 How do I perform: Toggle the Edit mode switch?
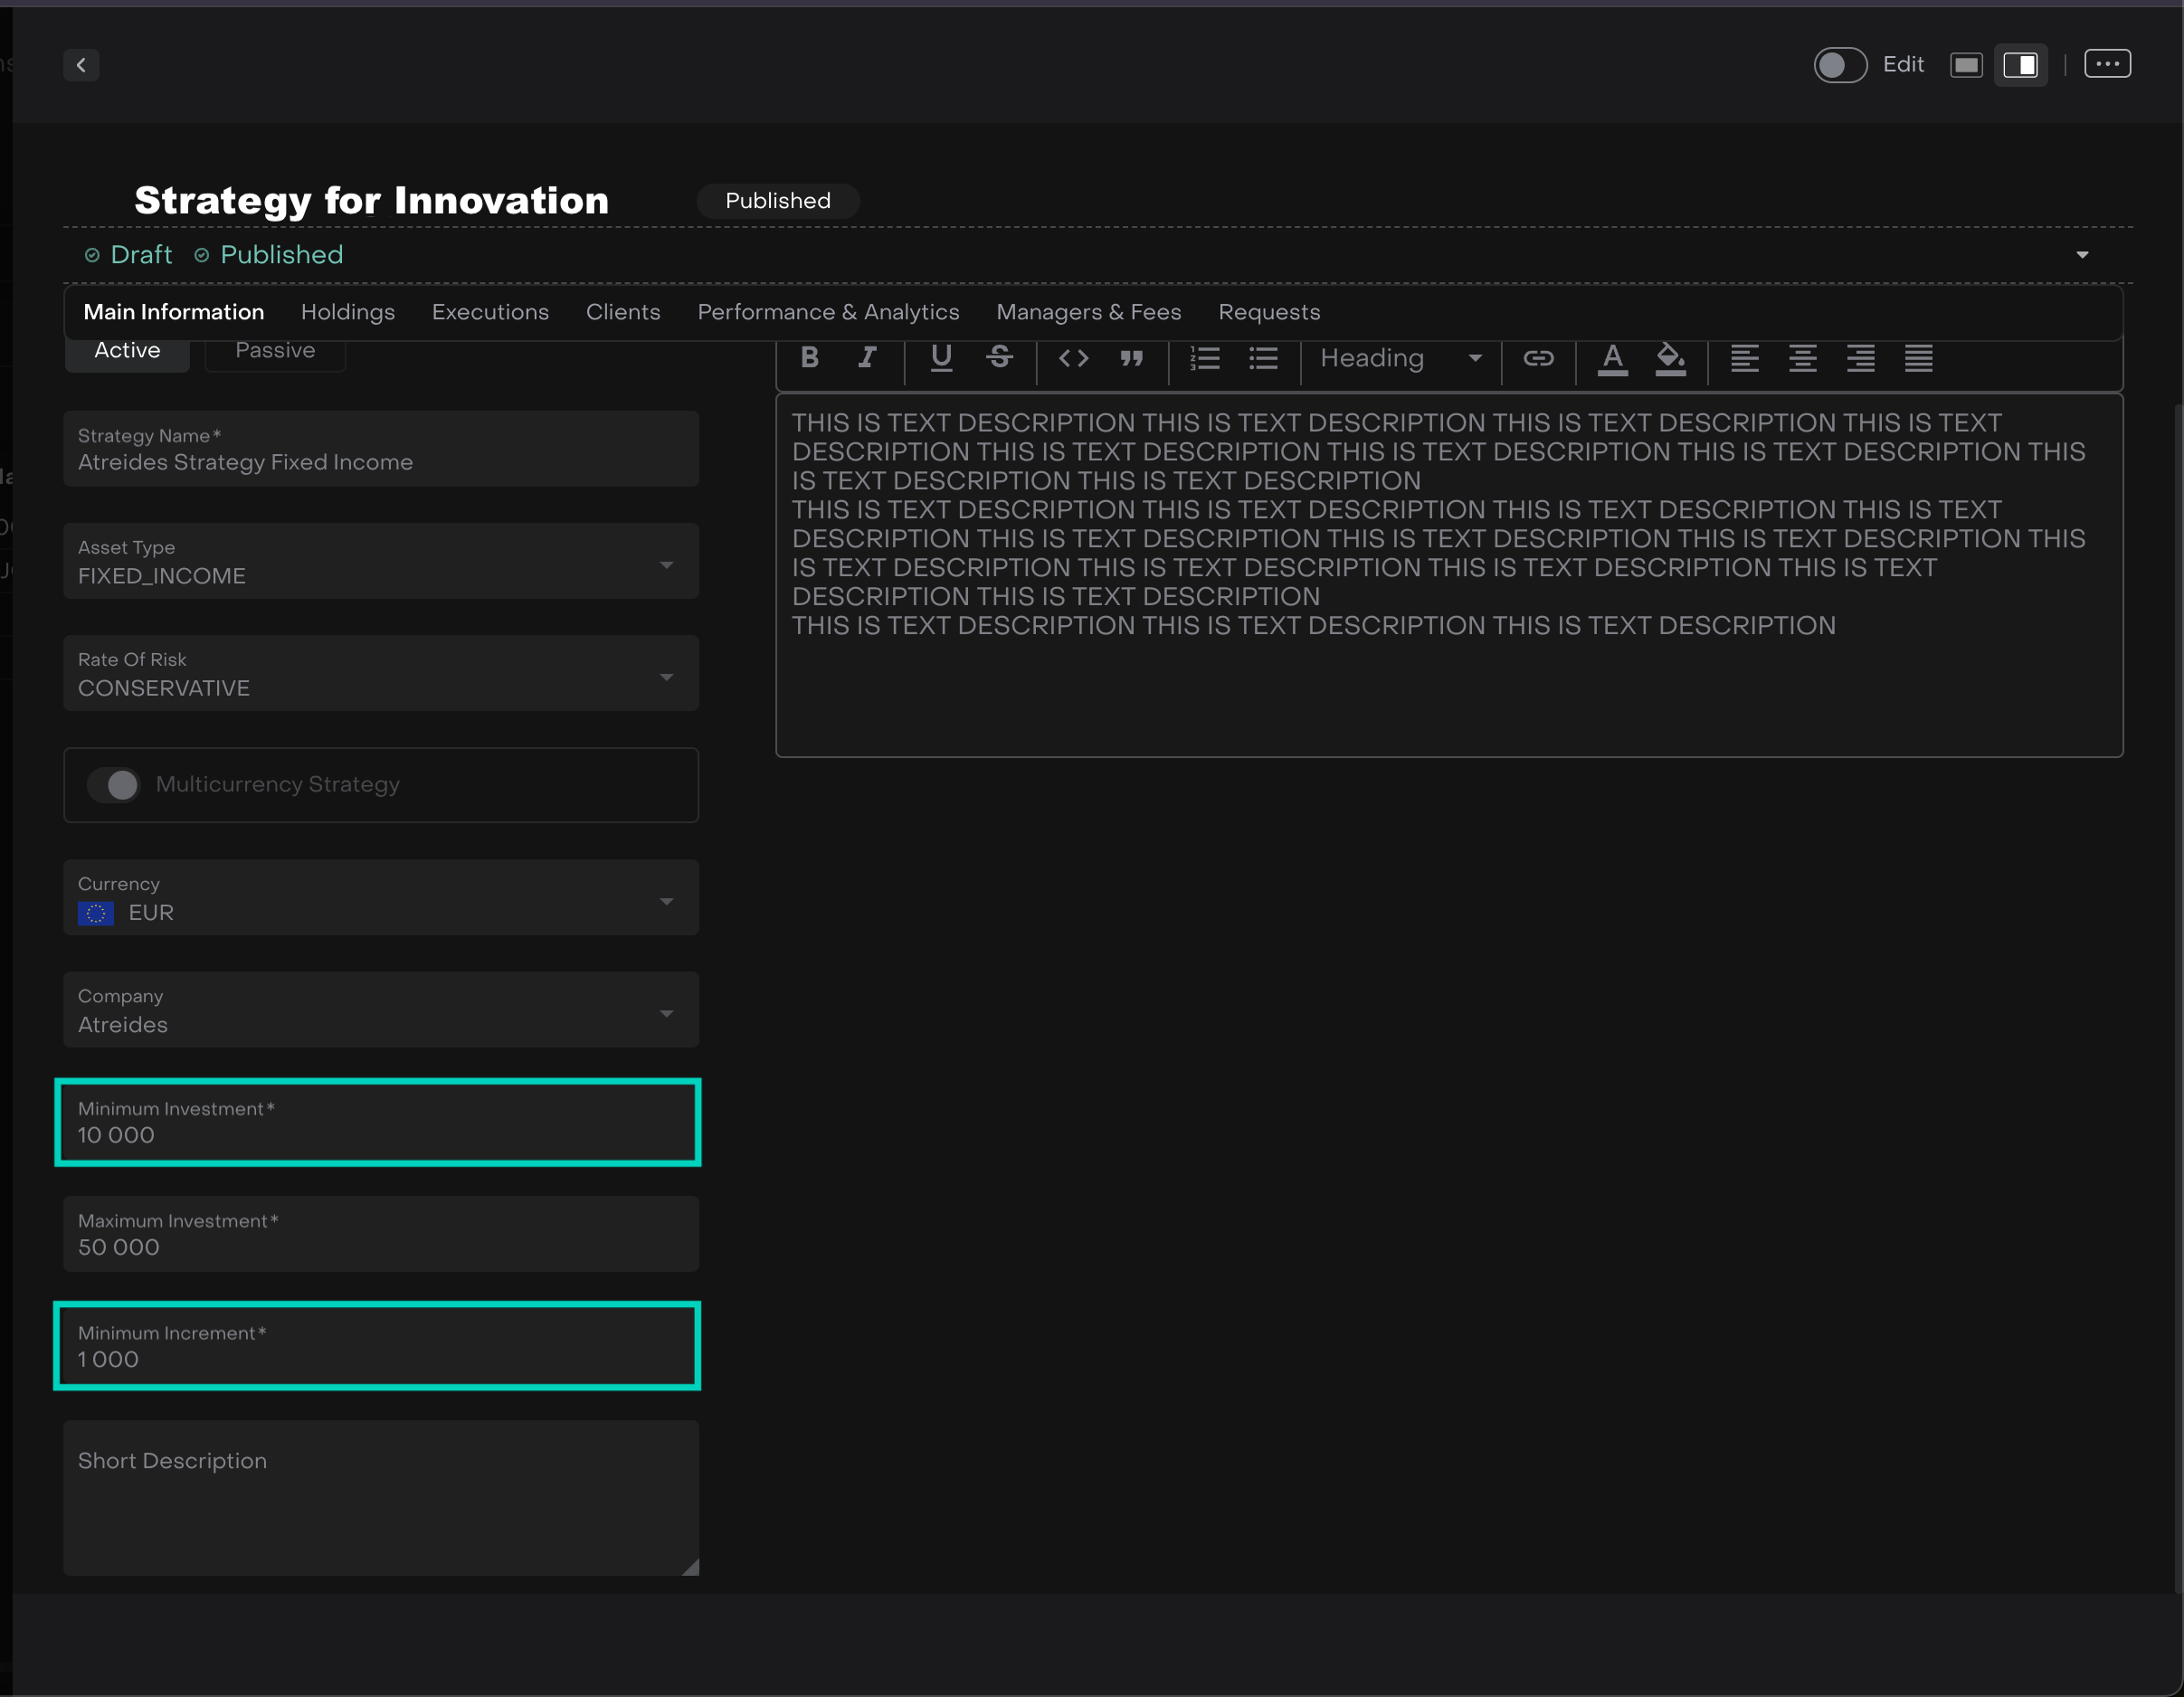coord(1840,65)
